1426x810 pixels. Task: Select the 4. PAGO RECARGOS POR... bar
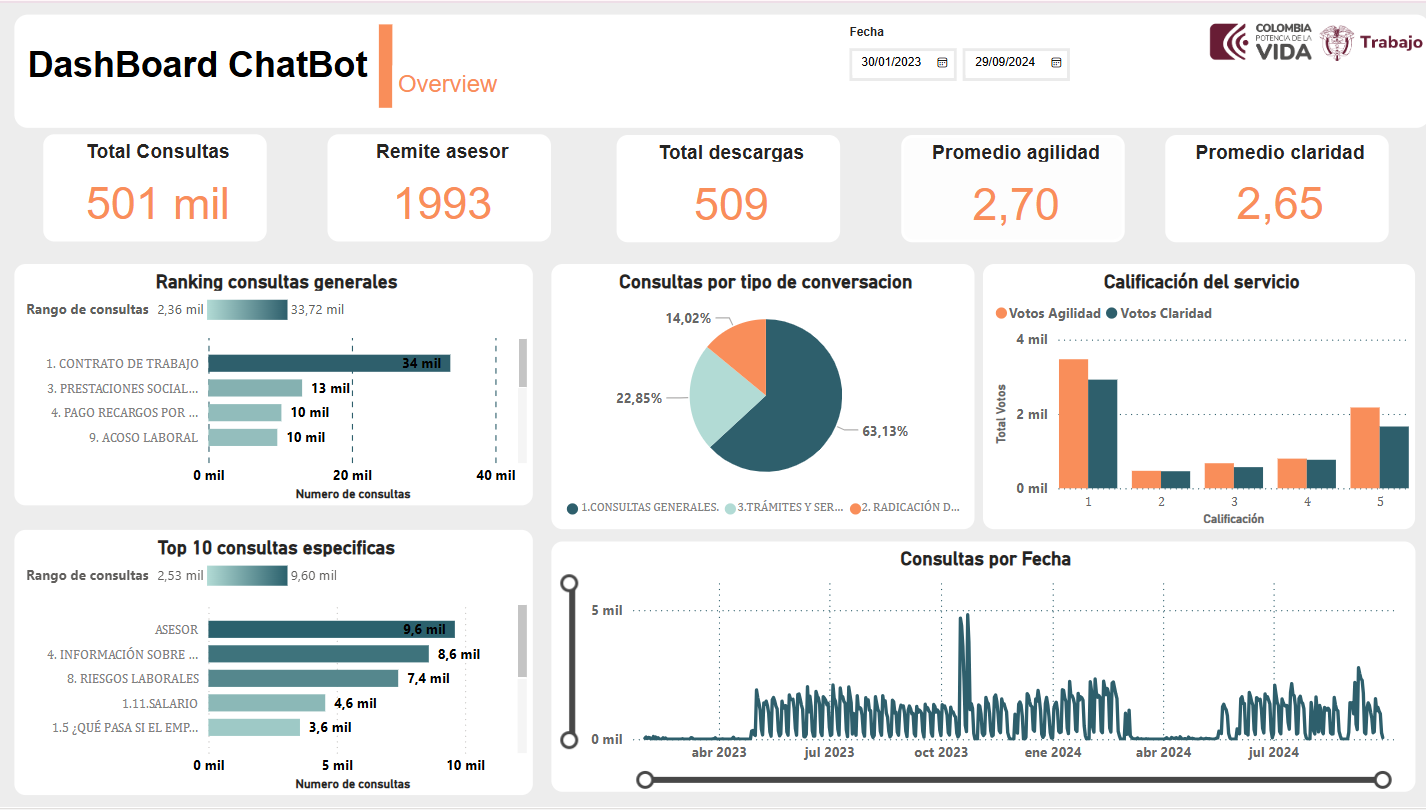point(245,412)
